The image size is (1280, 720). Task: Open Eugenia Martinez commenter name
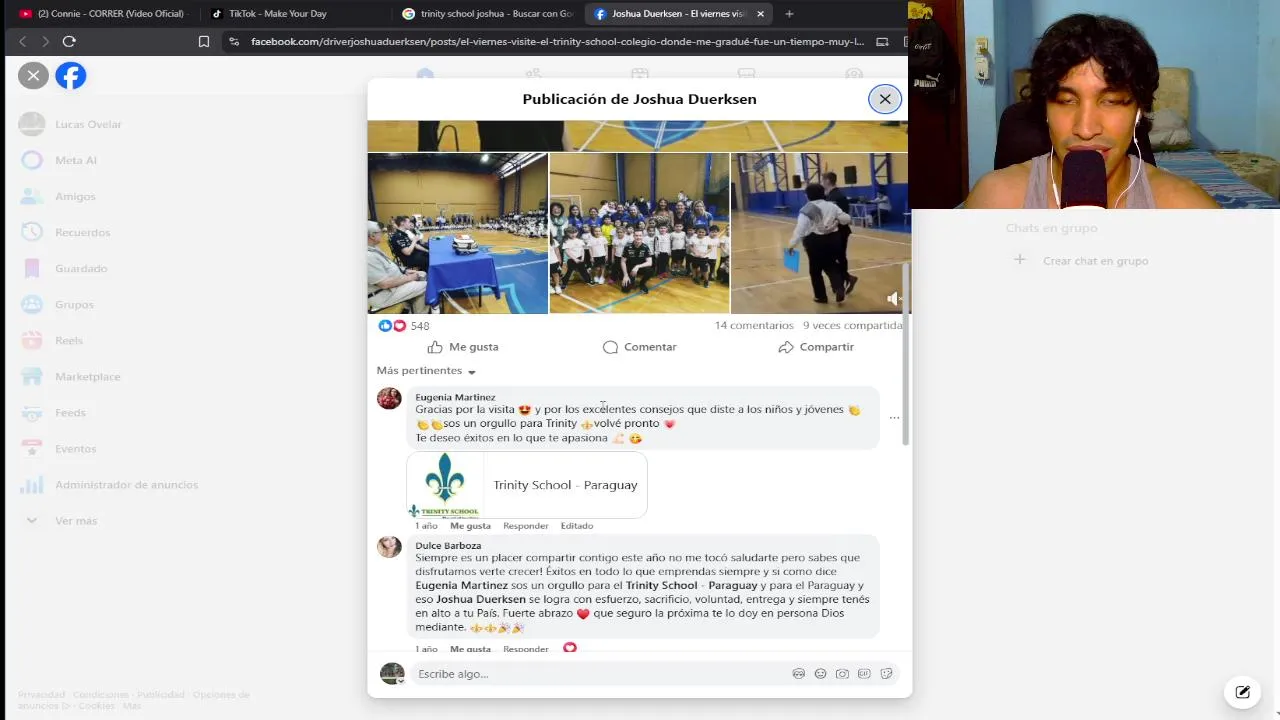click(455, 397)
